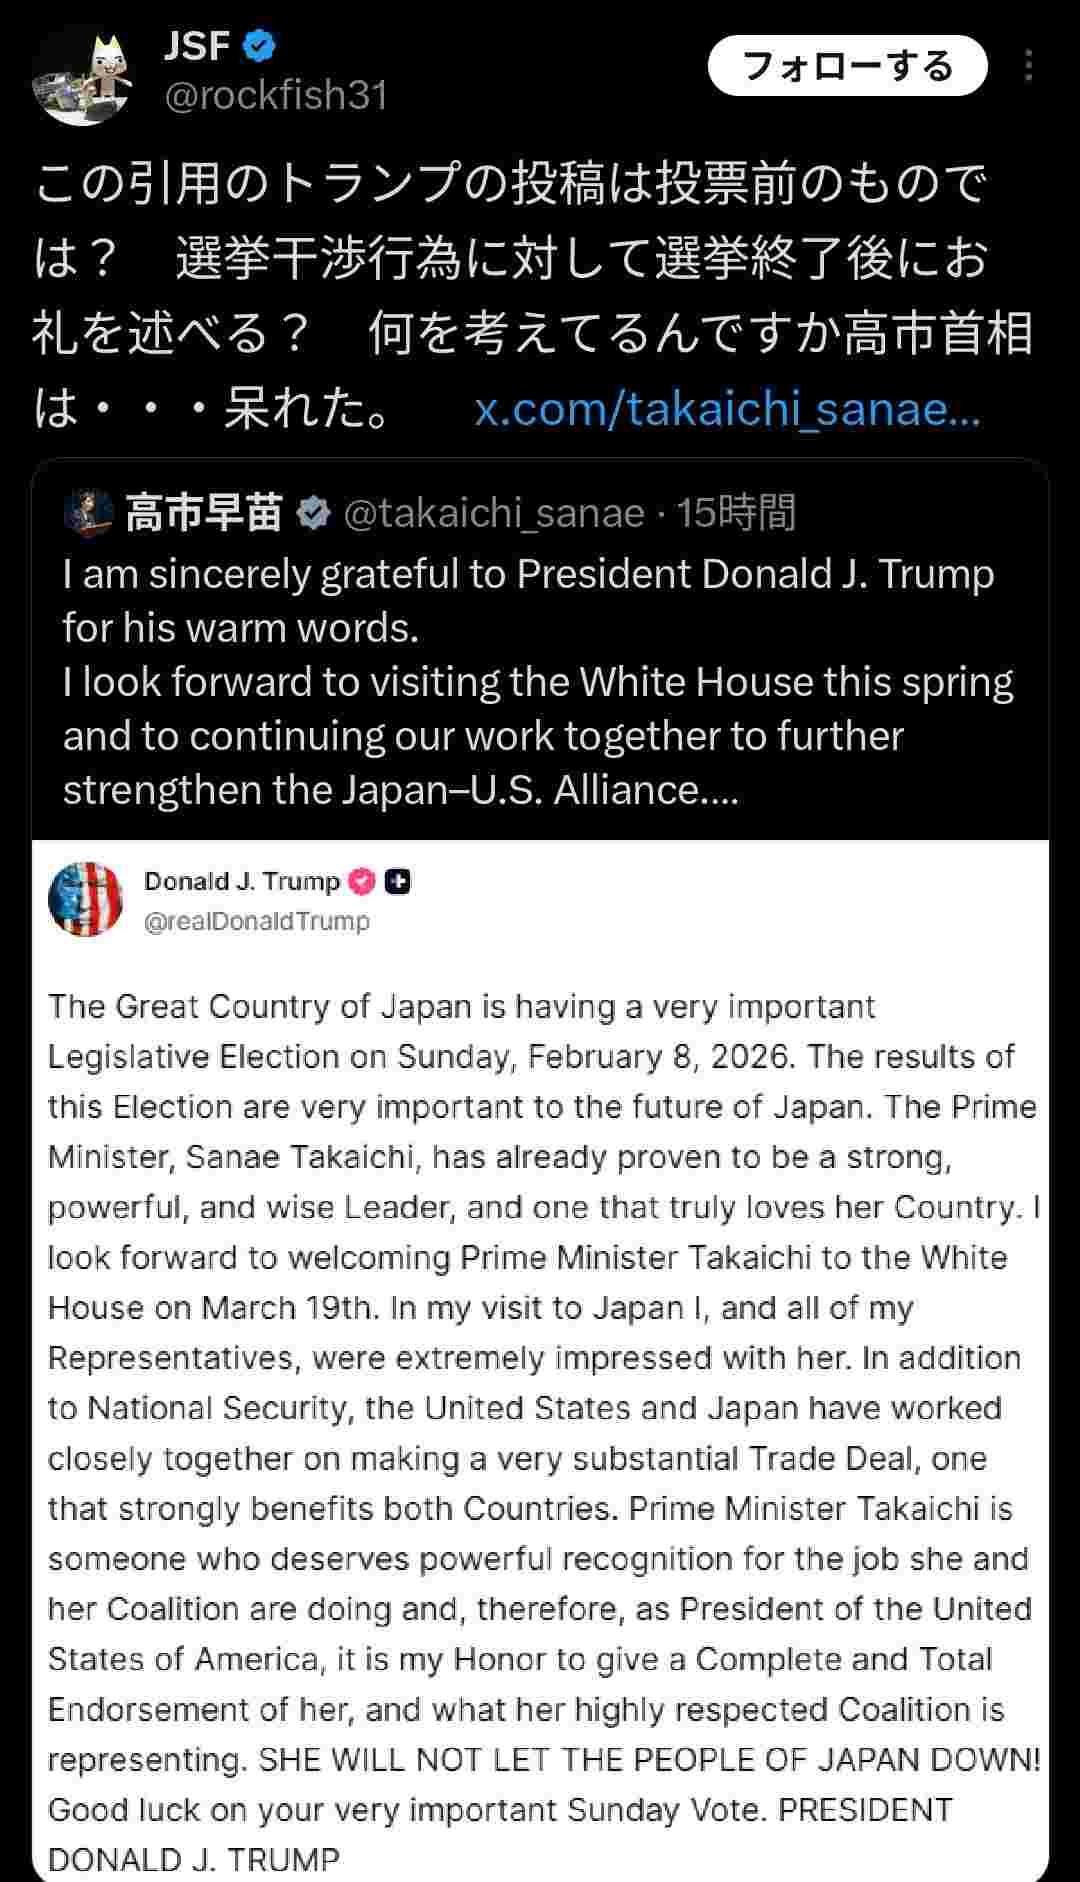Open the x.com/takaichi_sanae link
Screen dimensions: 1080x1882
point(727,409)
